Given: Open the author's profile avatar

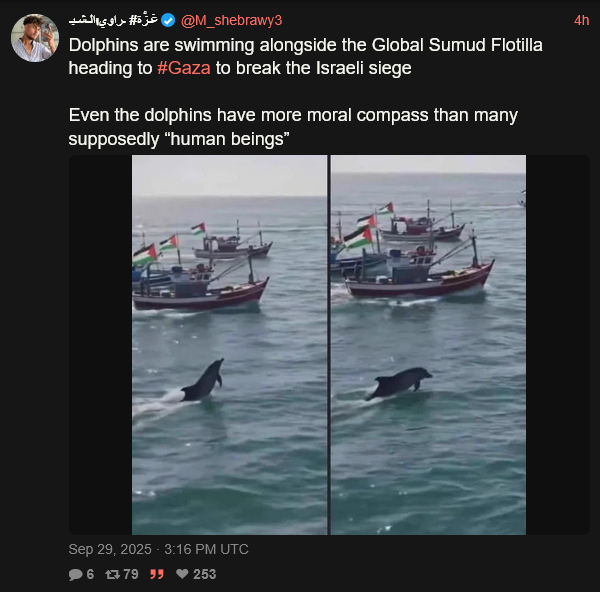Looking at the screenshot, I should (x=35, y=38).
